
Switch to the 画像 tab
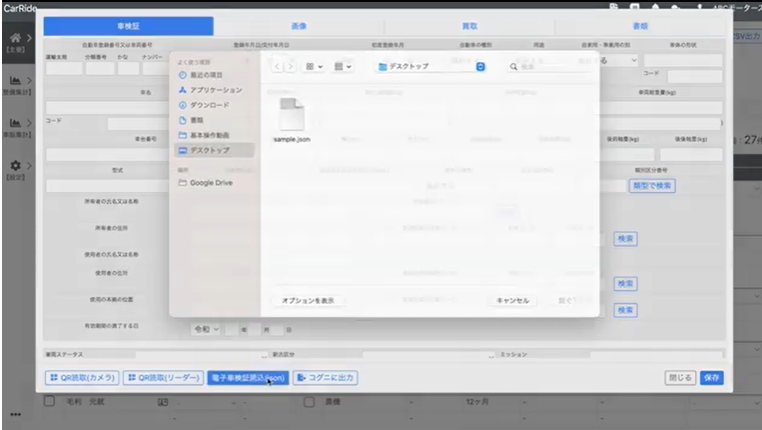pos(298,26)
